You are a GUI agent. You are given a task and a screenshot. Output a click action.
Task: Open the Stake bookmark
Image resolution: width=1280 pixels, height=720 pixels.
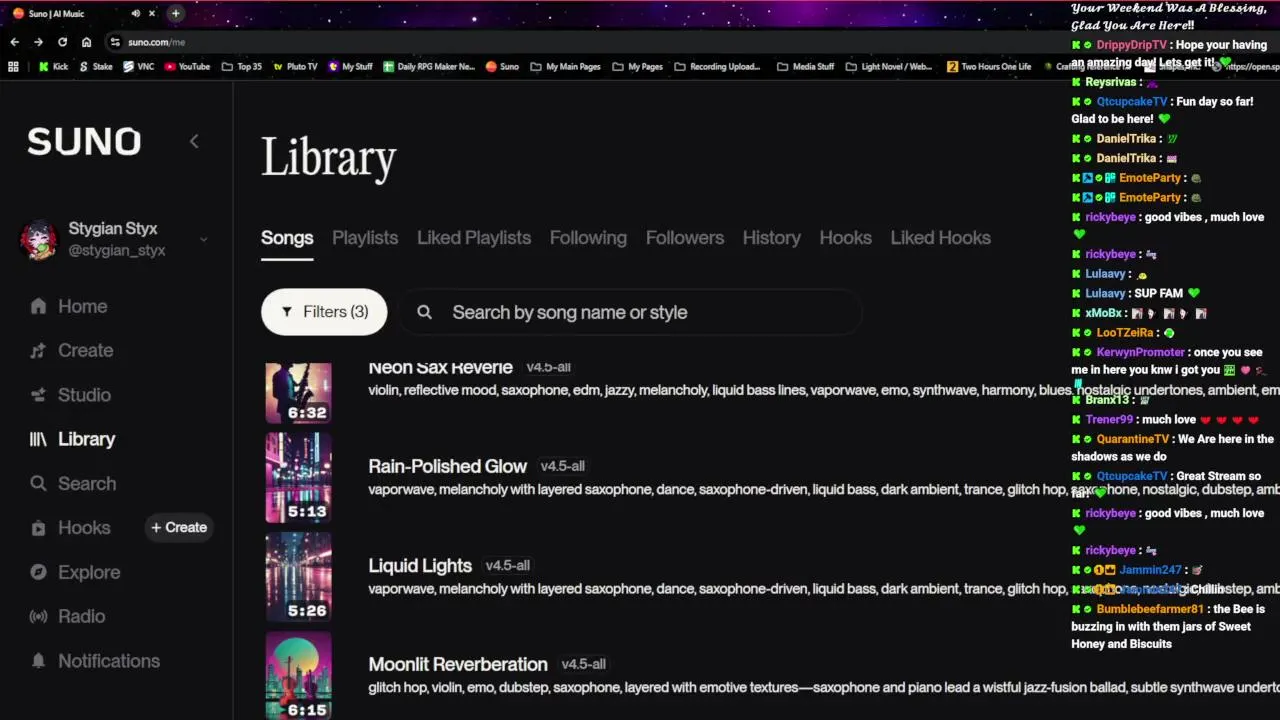[95, 67]
